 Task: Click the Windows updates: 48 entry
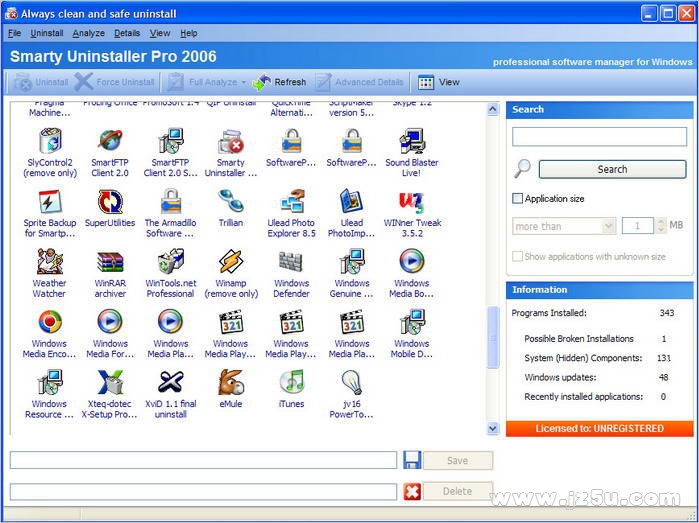point(596,377)
